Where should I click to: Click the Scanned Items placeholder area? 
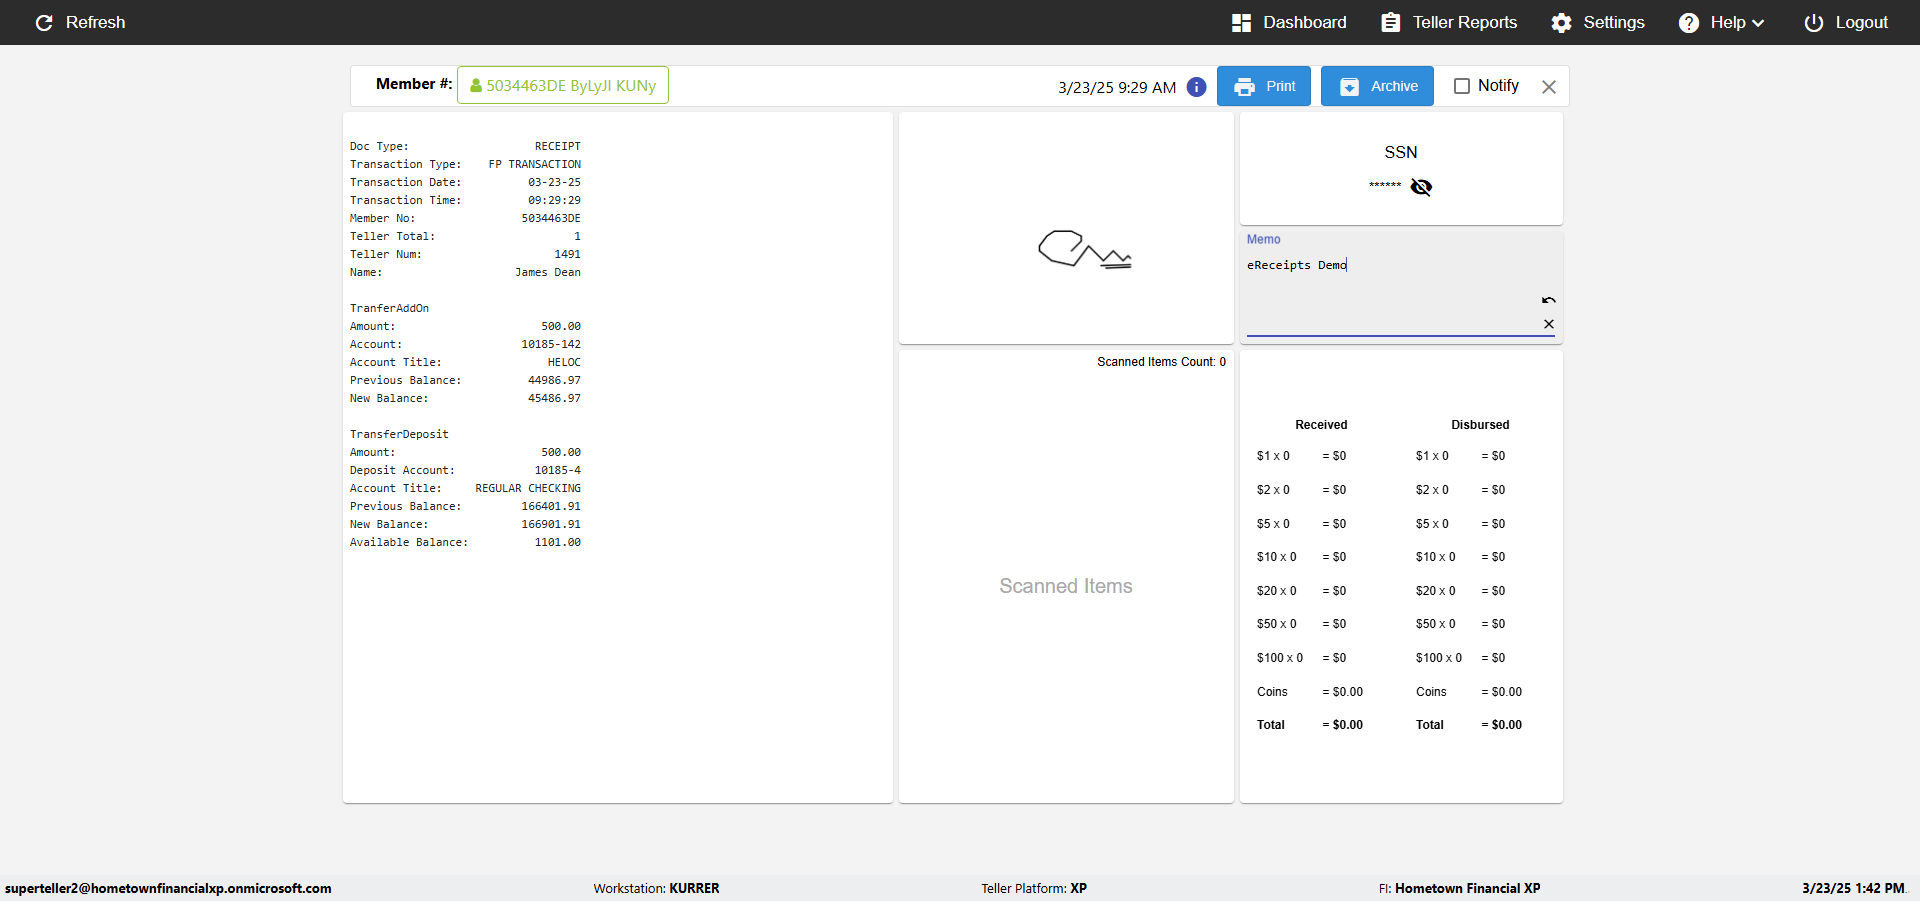click(x=1066, y=586)
